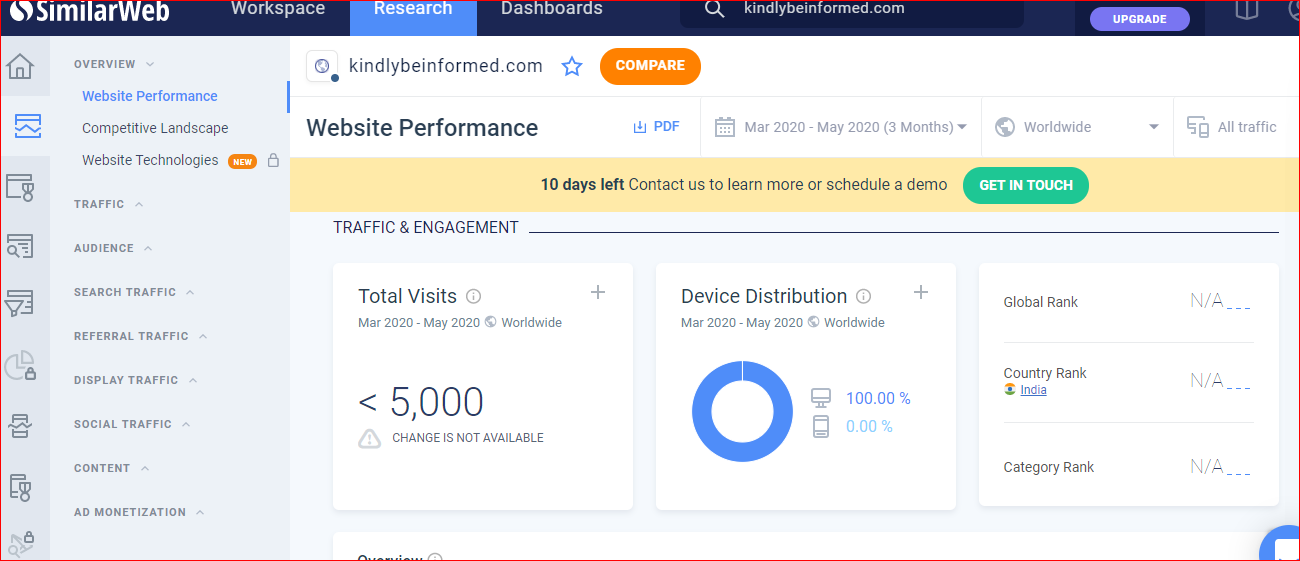Image resolution: width=1300 pixels, height=561 pixels.
Task: Click the blue device distribution donut chart
Action: click(x=742, y=412)
